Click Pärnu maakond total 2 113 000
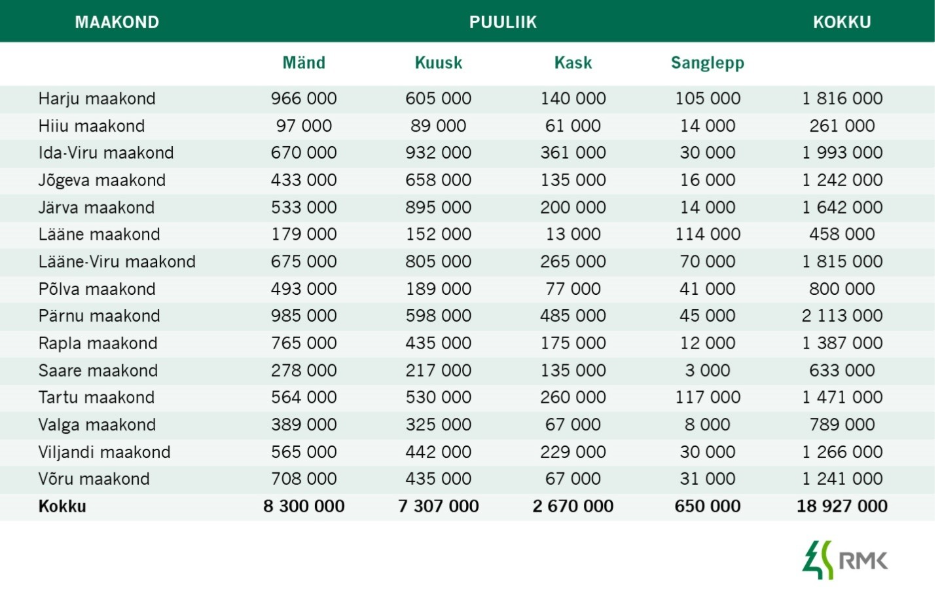The image size is (936, 600). [x=842, y=316]
